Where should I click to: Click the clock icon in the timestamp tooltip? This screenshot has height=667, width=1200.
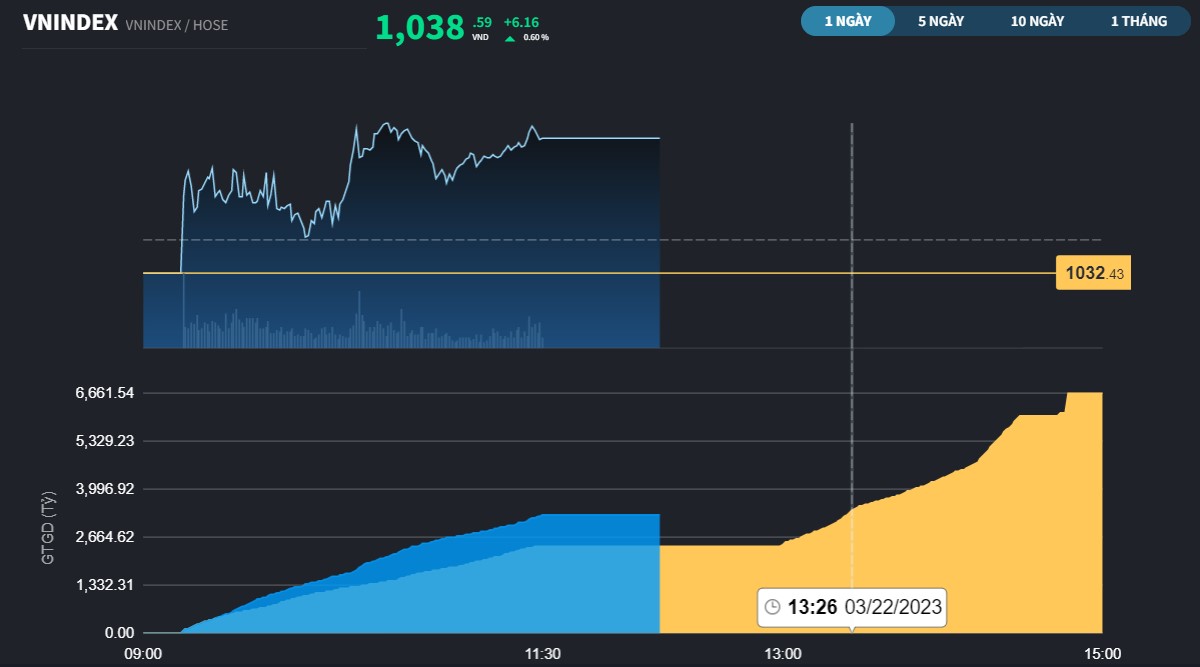[x=772, y=607]
